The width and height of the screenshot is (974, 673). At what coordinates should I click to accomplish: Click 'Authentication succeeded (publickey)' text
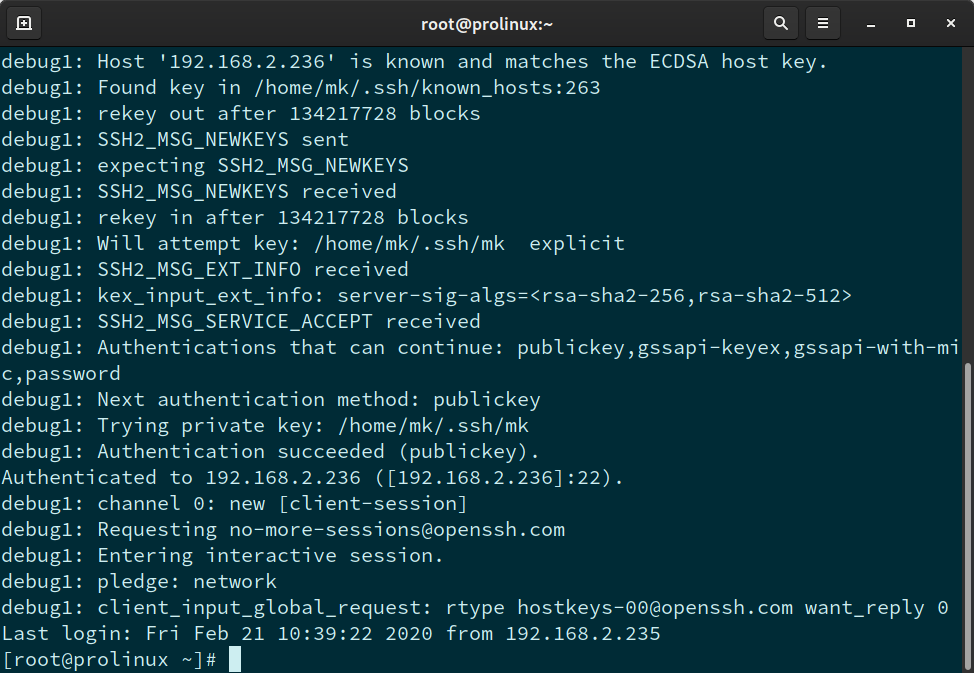click(x=318, y=452)
